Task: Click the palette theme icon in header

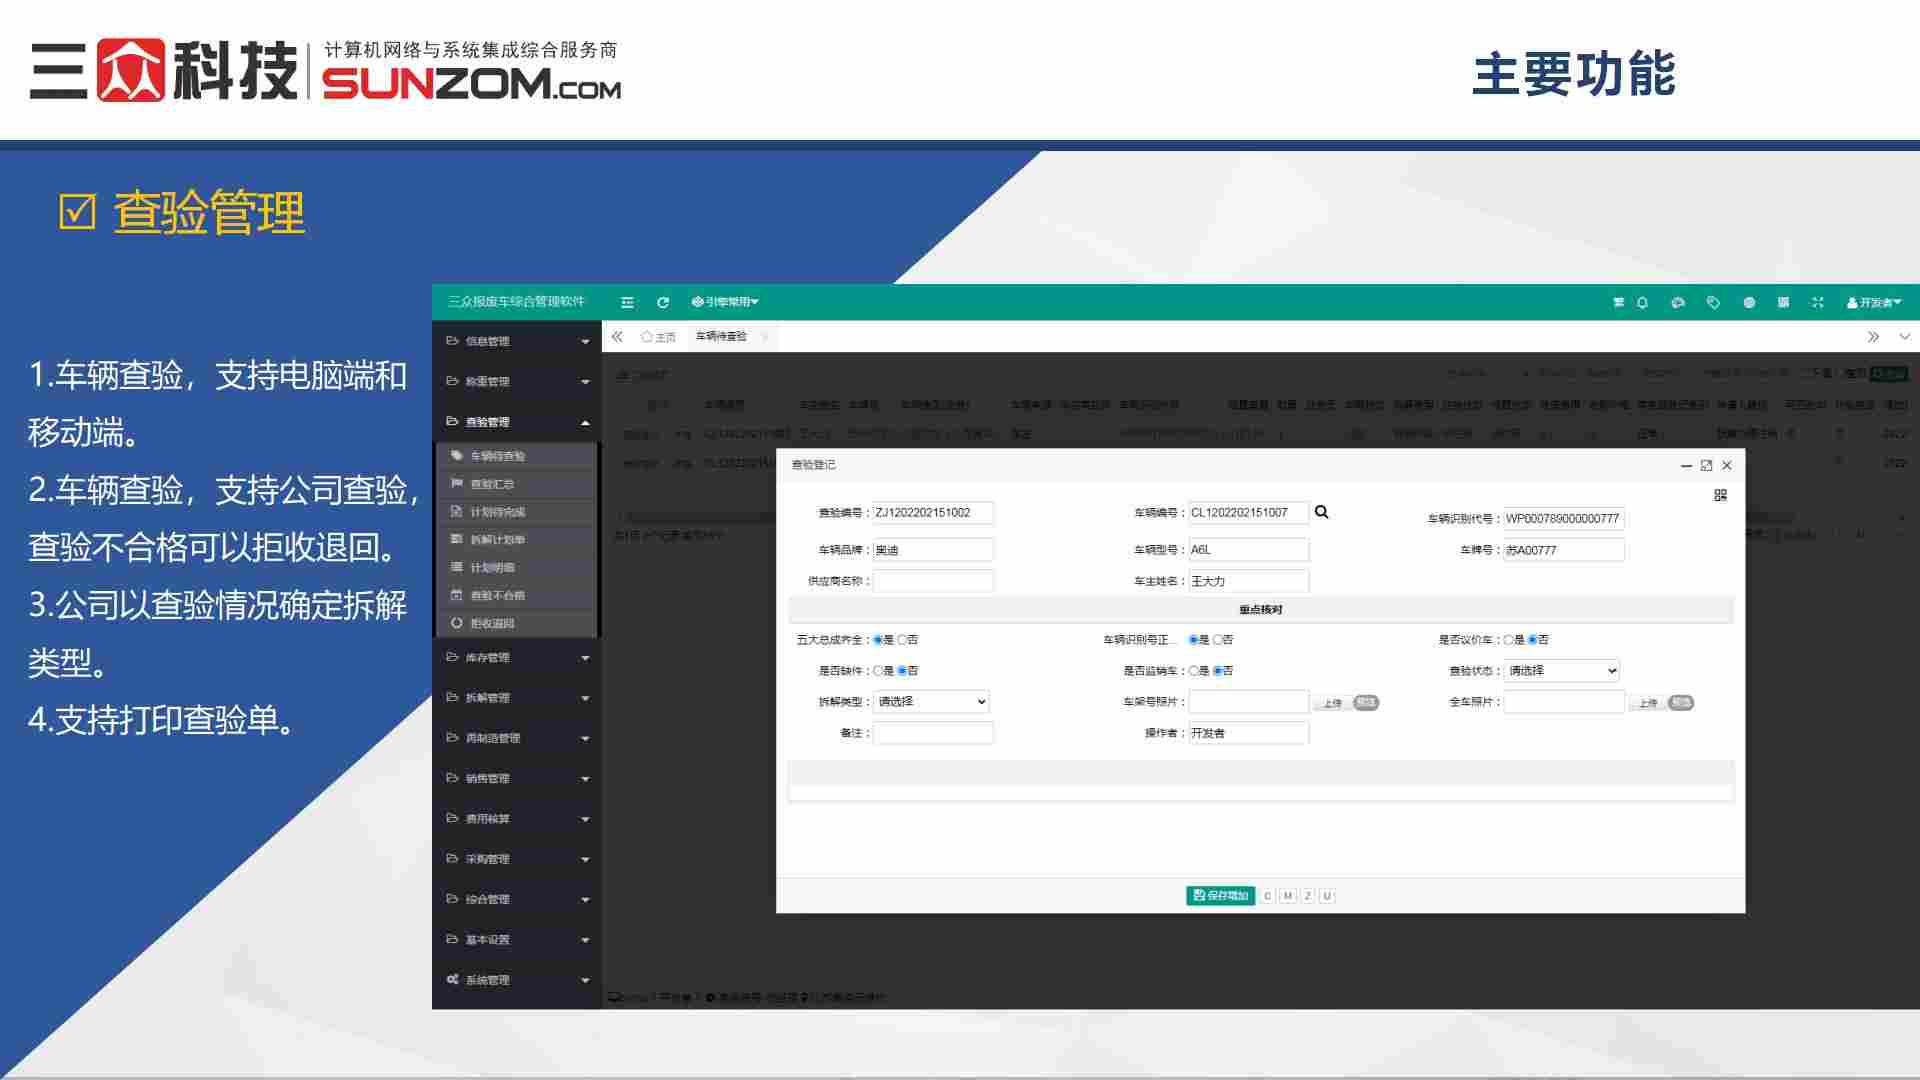Action: 1678,302
